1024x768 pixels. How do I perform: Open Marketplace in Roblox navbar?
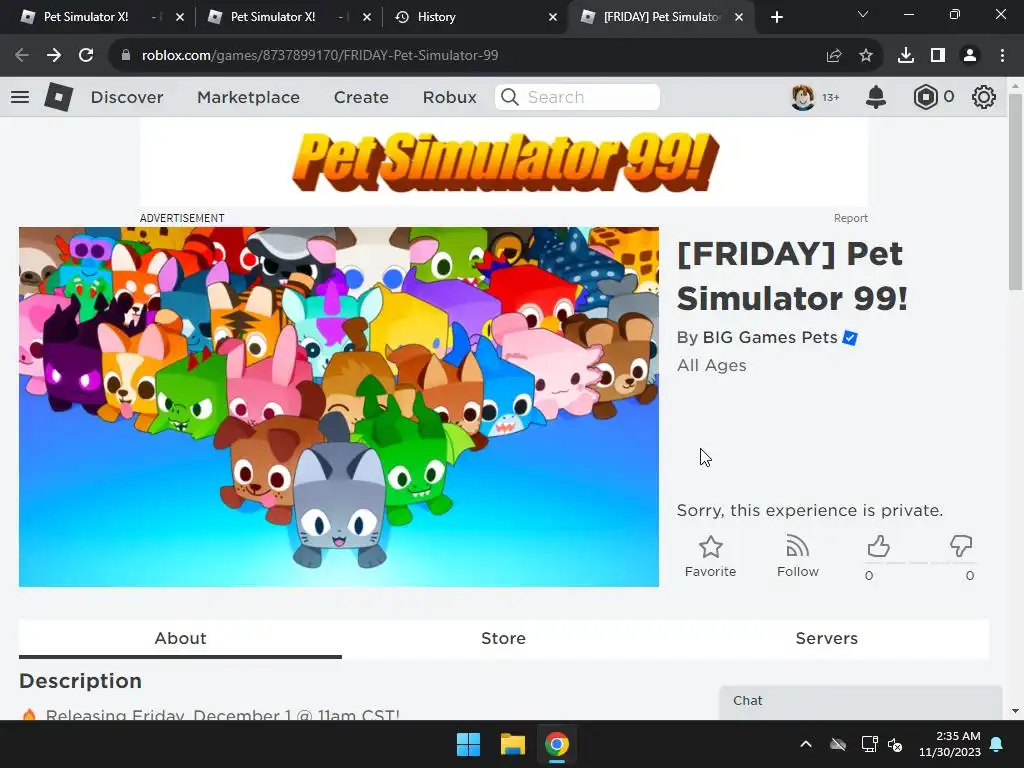[x=248, y=97]
